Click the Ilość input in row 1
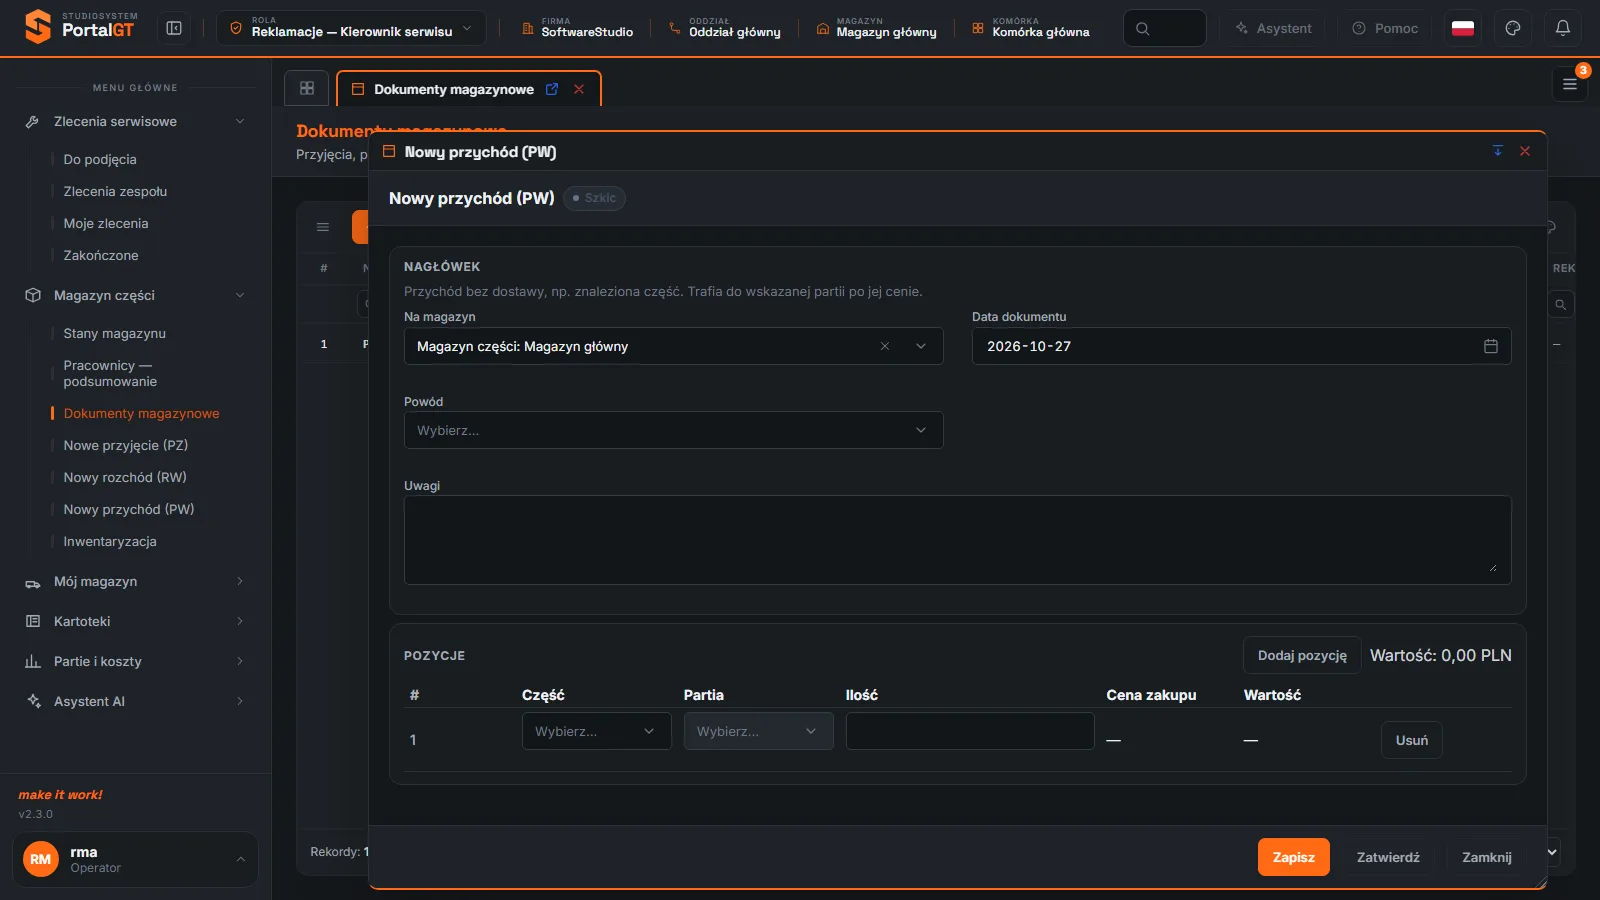This screenshot has width=1600, height=900. coord(970,731)
